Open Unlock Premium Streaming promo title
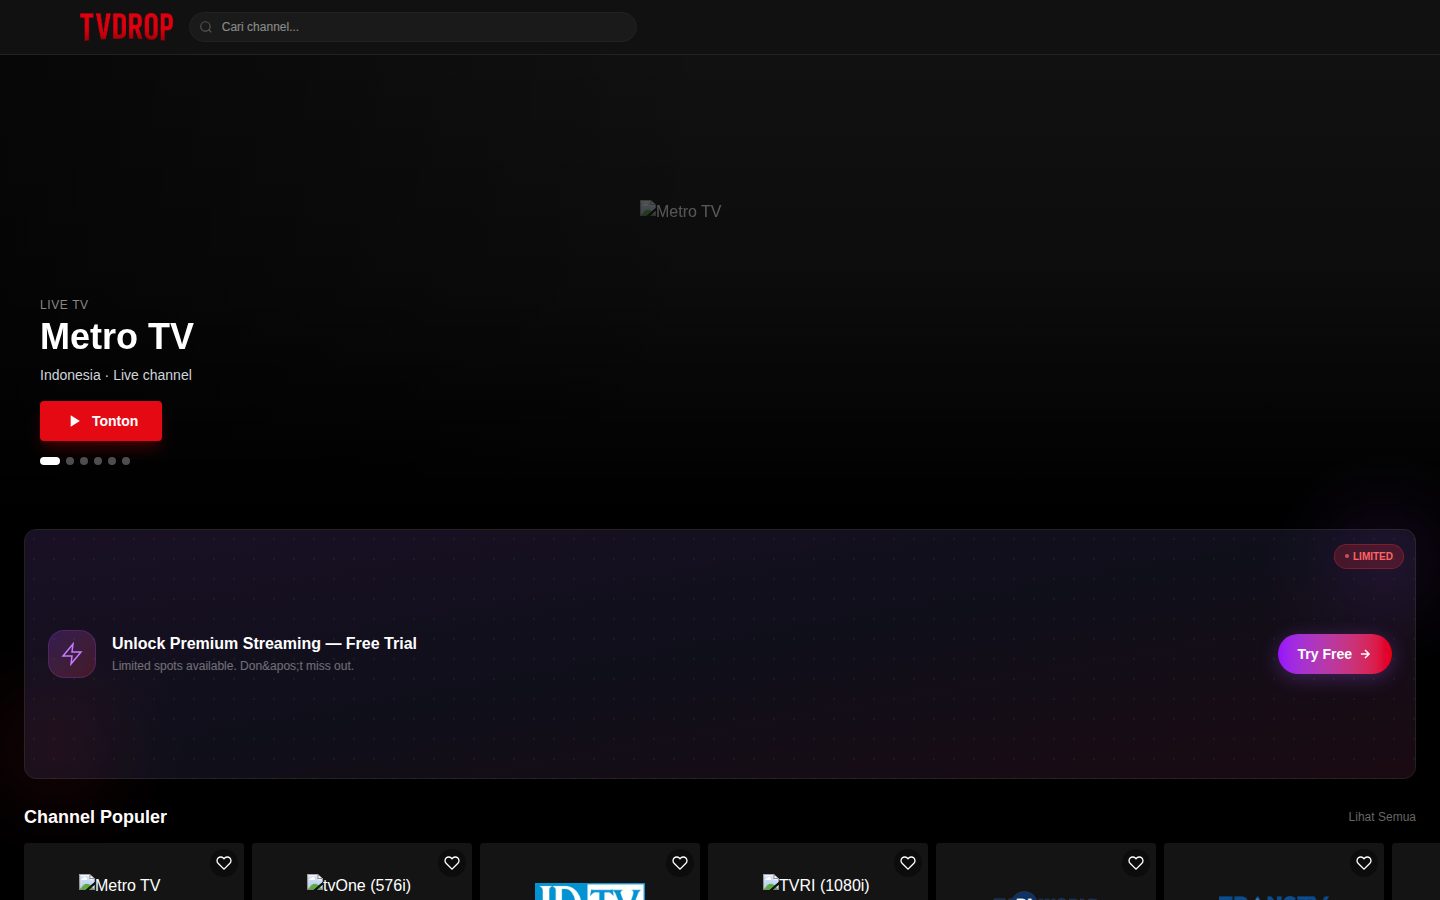1440x900 pixels. [x=264, y=643]
